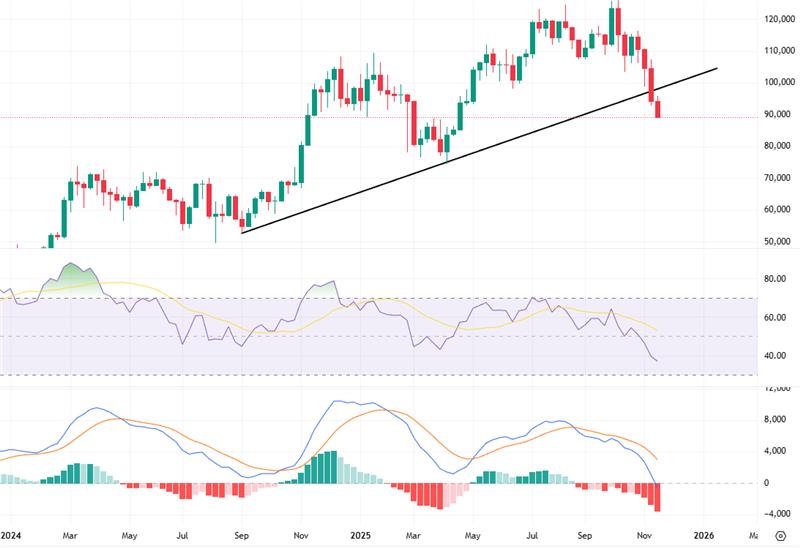Click the latest red MACD histogram bar

[658, 497]
